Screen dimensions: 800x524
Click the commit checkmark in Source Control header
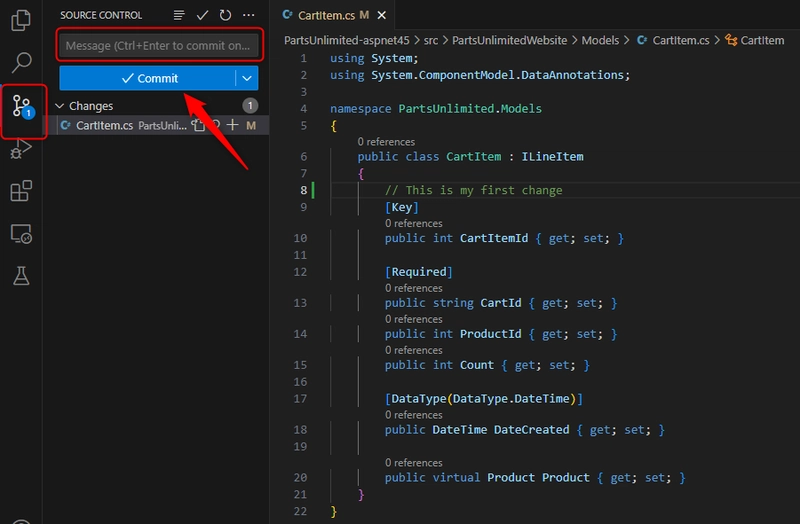(202, 15)
